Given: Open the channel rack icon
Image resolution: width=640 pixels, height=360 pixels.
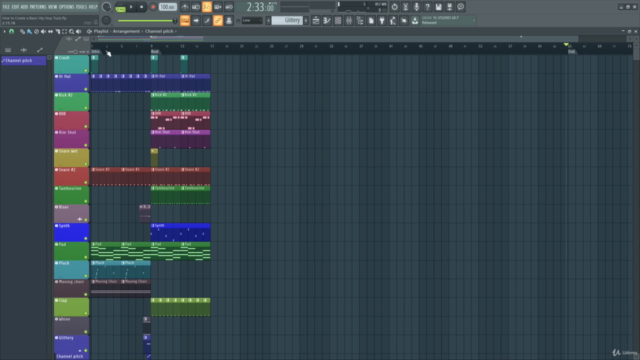Looking at the screenshot, I should click(x=338, y=20).
